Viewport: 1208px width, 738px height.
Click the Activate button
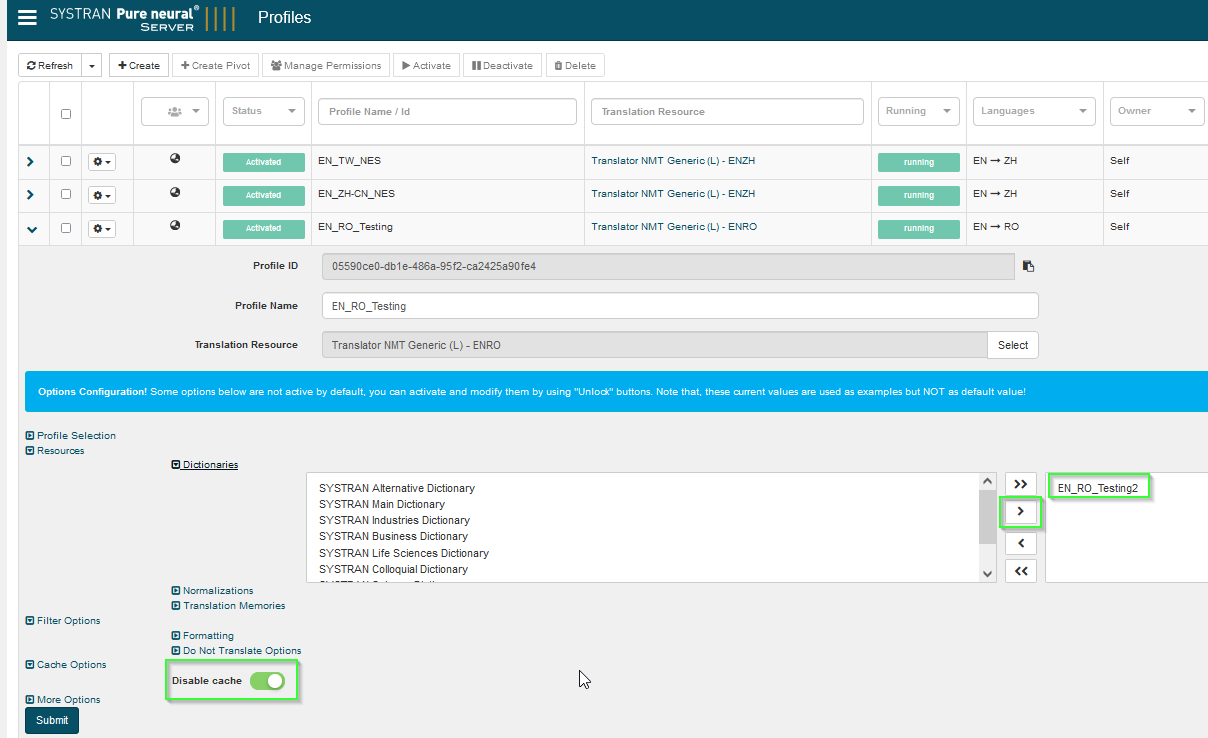[426, 65]
